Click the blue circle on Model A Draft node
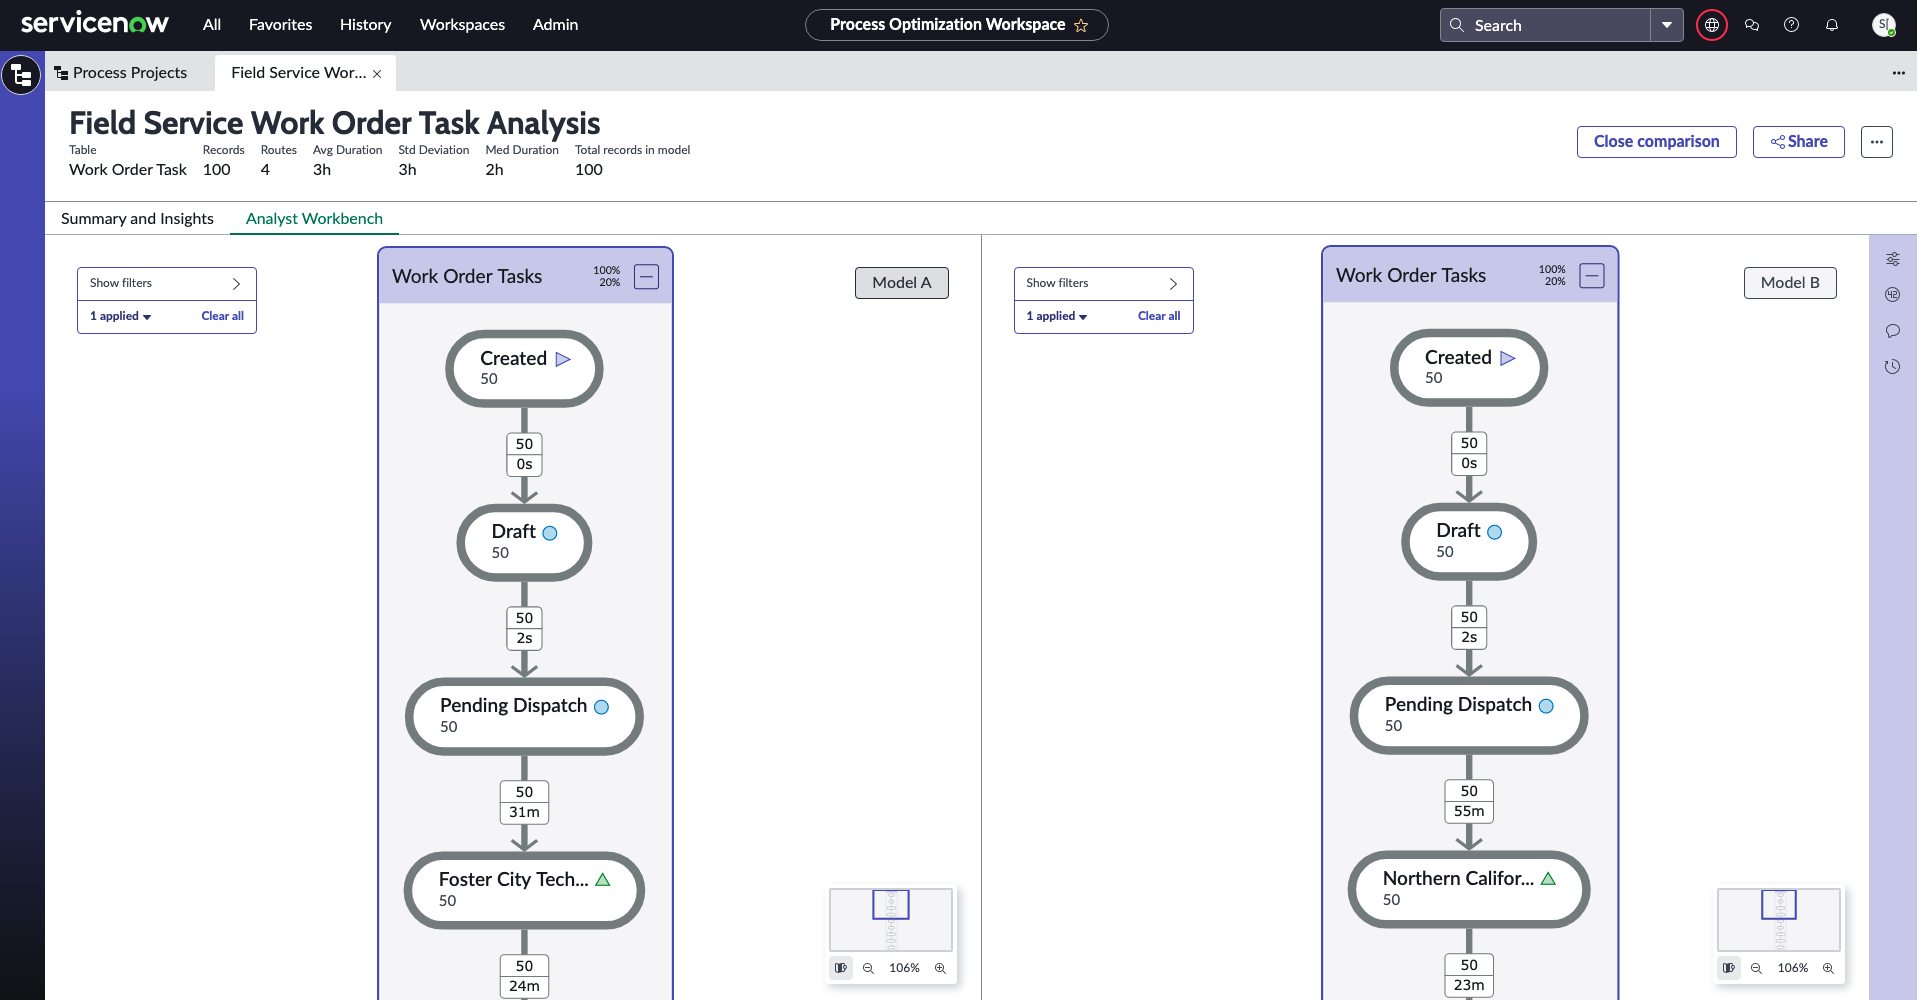This screenshot has height=1000, width=1917. coord(550,533)
